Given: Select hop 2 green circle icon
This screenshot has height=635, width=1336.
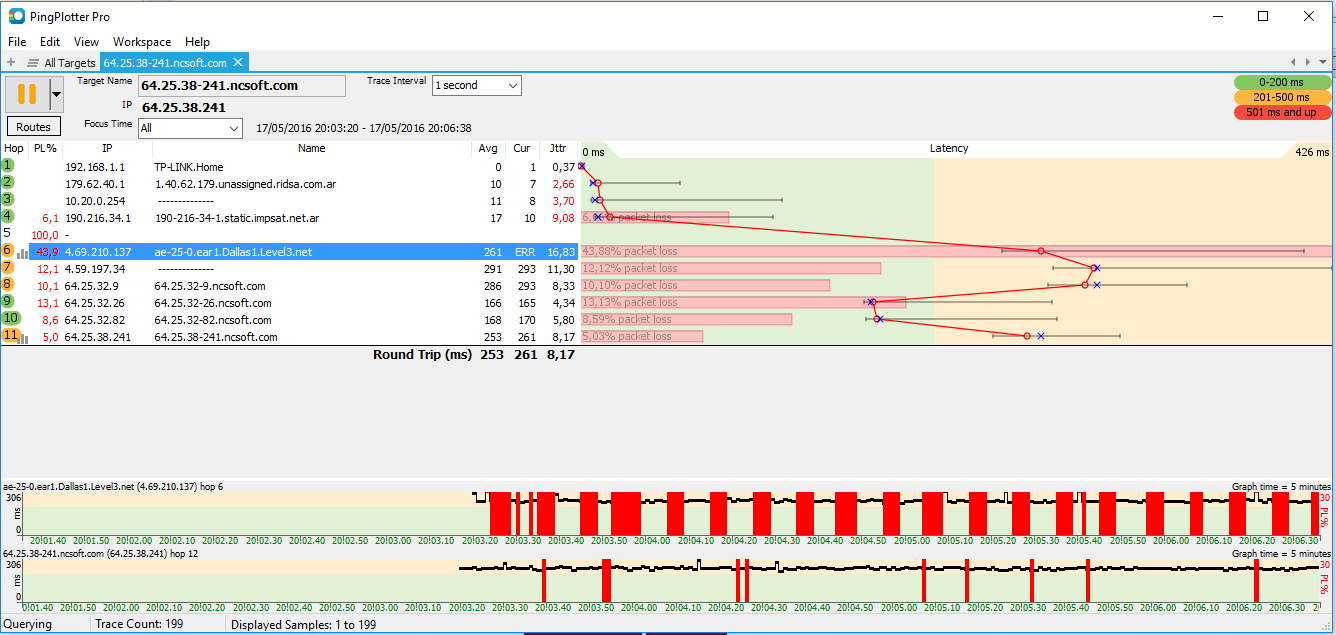Looking at the screenshot, I should tap(8, 183).
